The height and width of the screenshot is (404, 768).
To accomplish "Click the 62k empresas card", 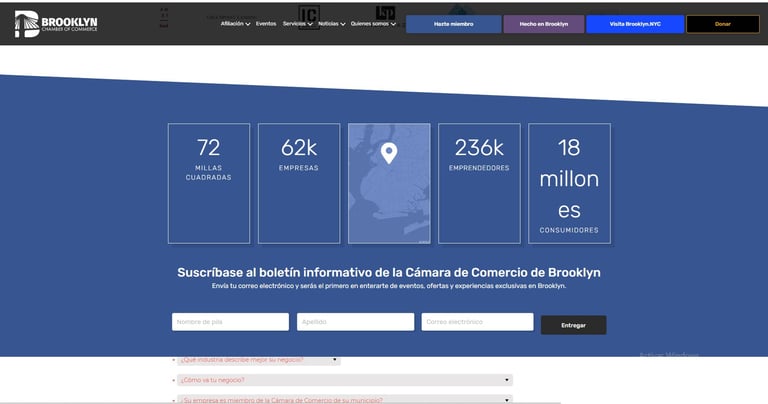I will click(299, 184).
